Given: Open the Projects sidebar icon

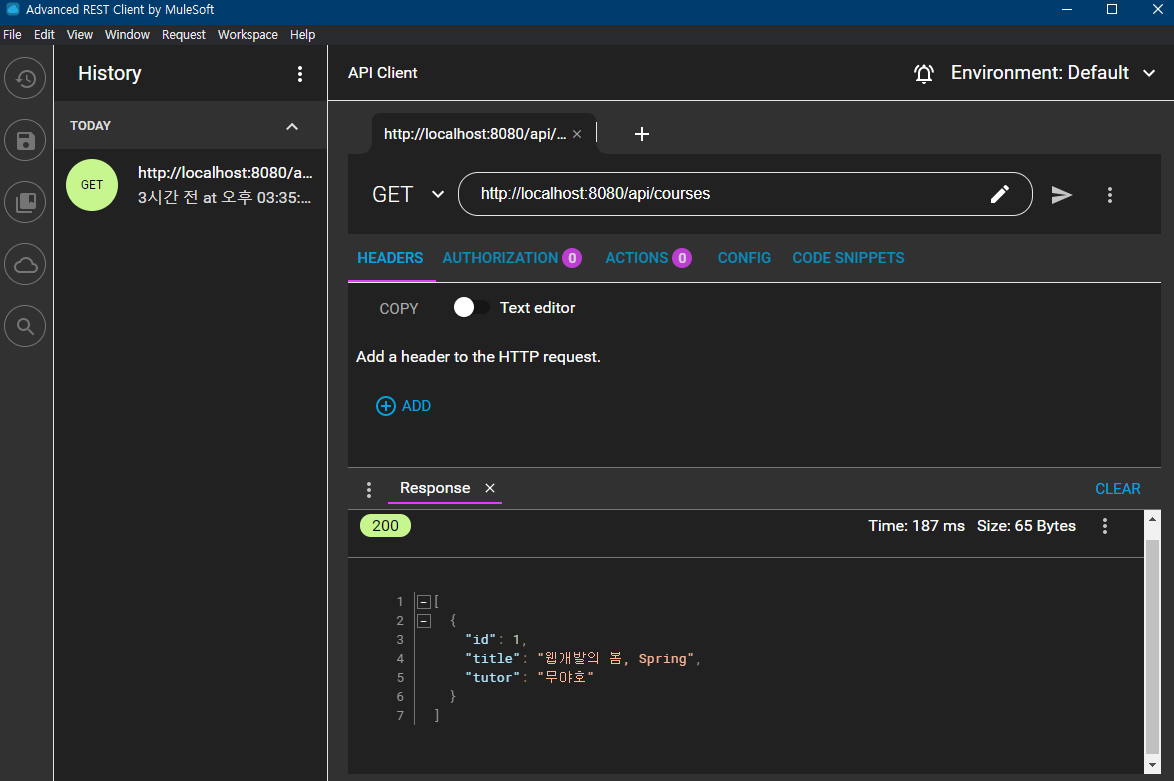Looking at the screenshot, I should (x=25, y=202).
